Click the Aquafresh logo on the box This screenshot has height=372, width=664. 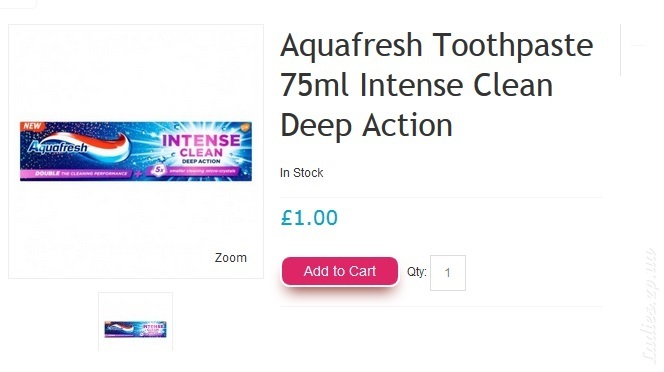(x=57, y=147)
